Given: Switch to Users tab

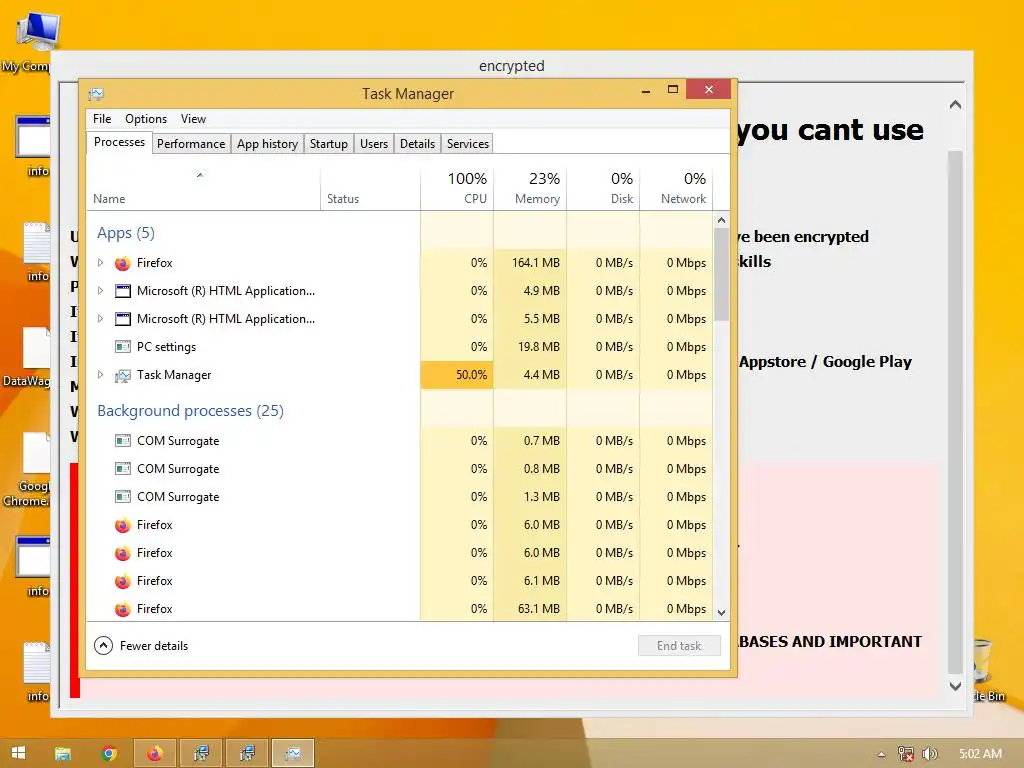Looking at the screenshot, I should (x=374, y=144).
